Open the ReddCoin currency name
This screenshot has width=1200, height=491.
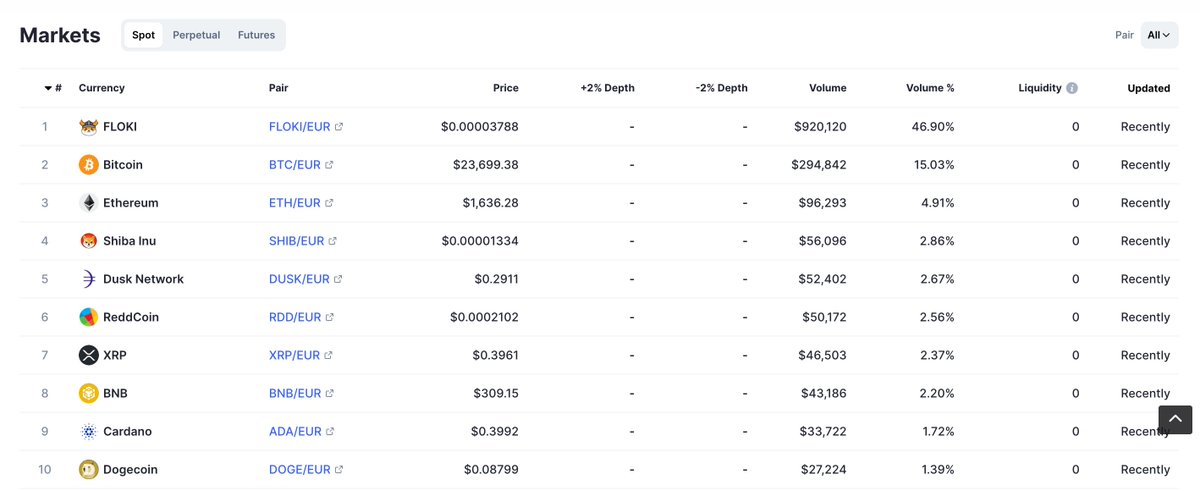[131, 317]
